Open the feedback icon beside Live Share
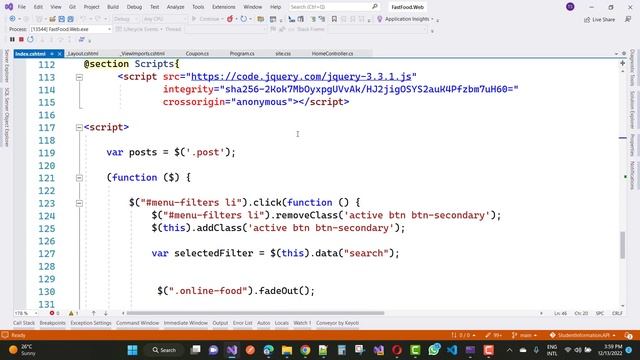 [x=628, y=19]
